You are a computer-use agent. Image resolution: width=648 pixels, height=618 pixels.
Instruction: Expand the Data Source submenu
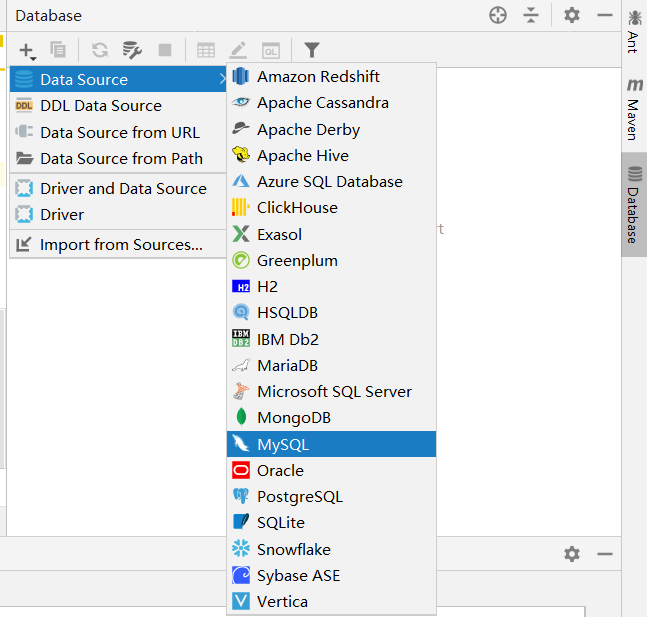pyautogui.click(x=118, y=79)
